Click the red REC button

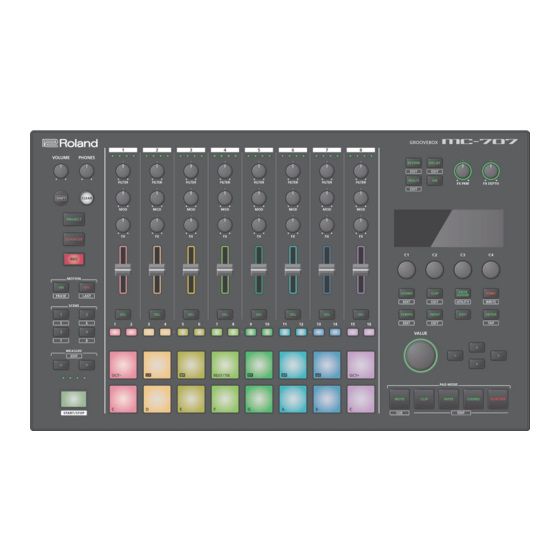(x=74, y=259)
